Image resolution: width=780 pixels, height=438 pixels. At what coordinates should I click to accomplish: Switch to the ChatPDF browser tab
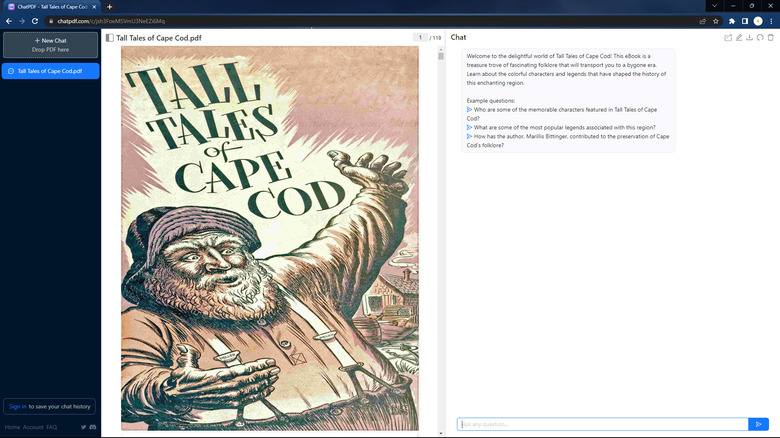[x=52, y=7]
